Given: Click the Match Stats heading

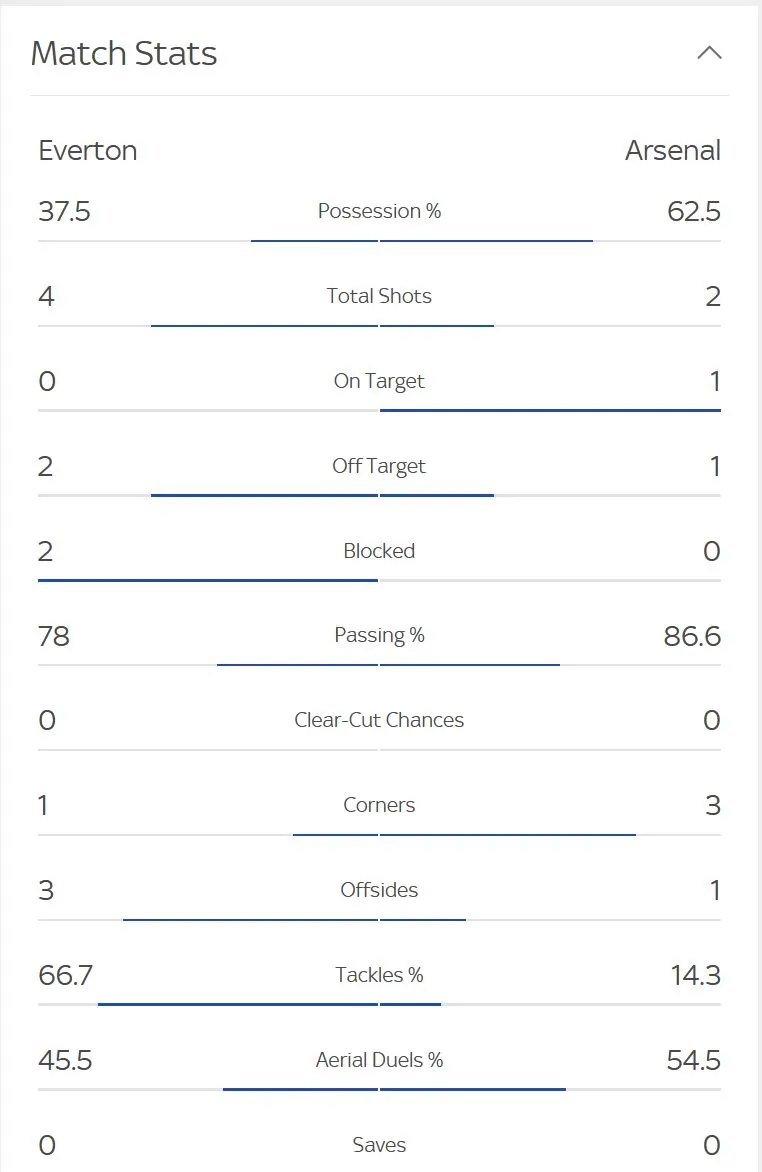Looking at the screenshot, I should click(x=124, y=54).
